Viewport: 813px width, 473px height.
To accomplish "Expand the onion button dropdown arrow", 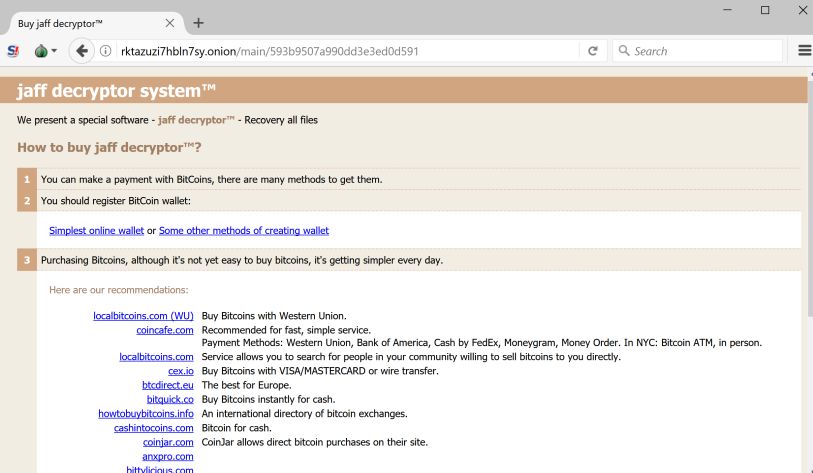I will click(x=54, y=51).
